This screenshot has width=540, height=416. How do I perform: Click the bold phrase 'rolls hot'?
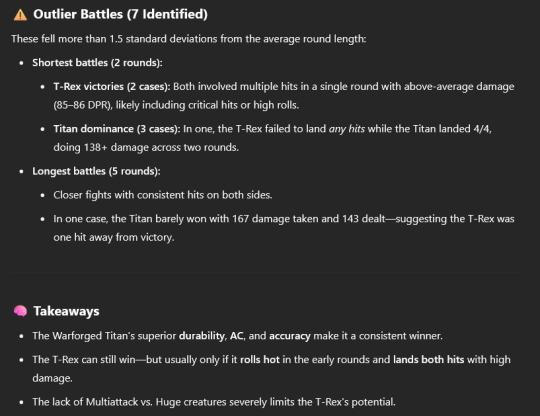(260, 360)
